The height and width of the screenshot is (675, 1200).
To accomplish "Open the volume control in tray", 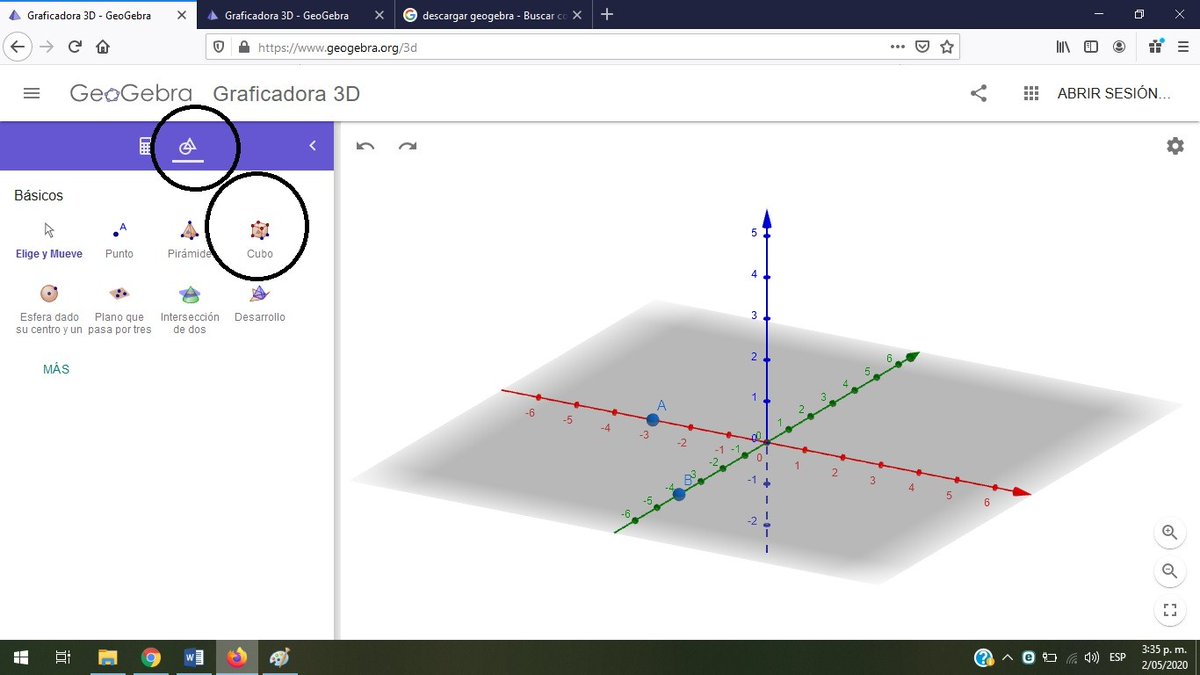I will [x=1092, y=658].
